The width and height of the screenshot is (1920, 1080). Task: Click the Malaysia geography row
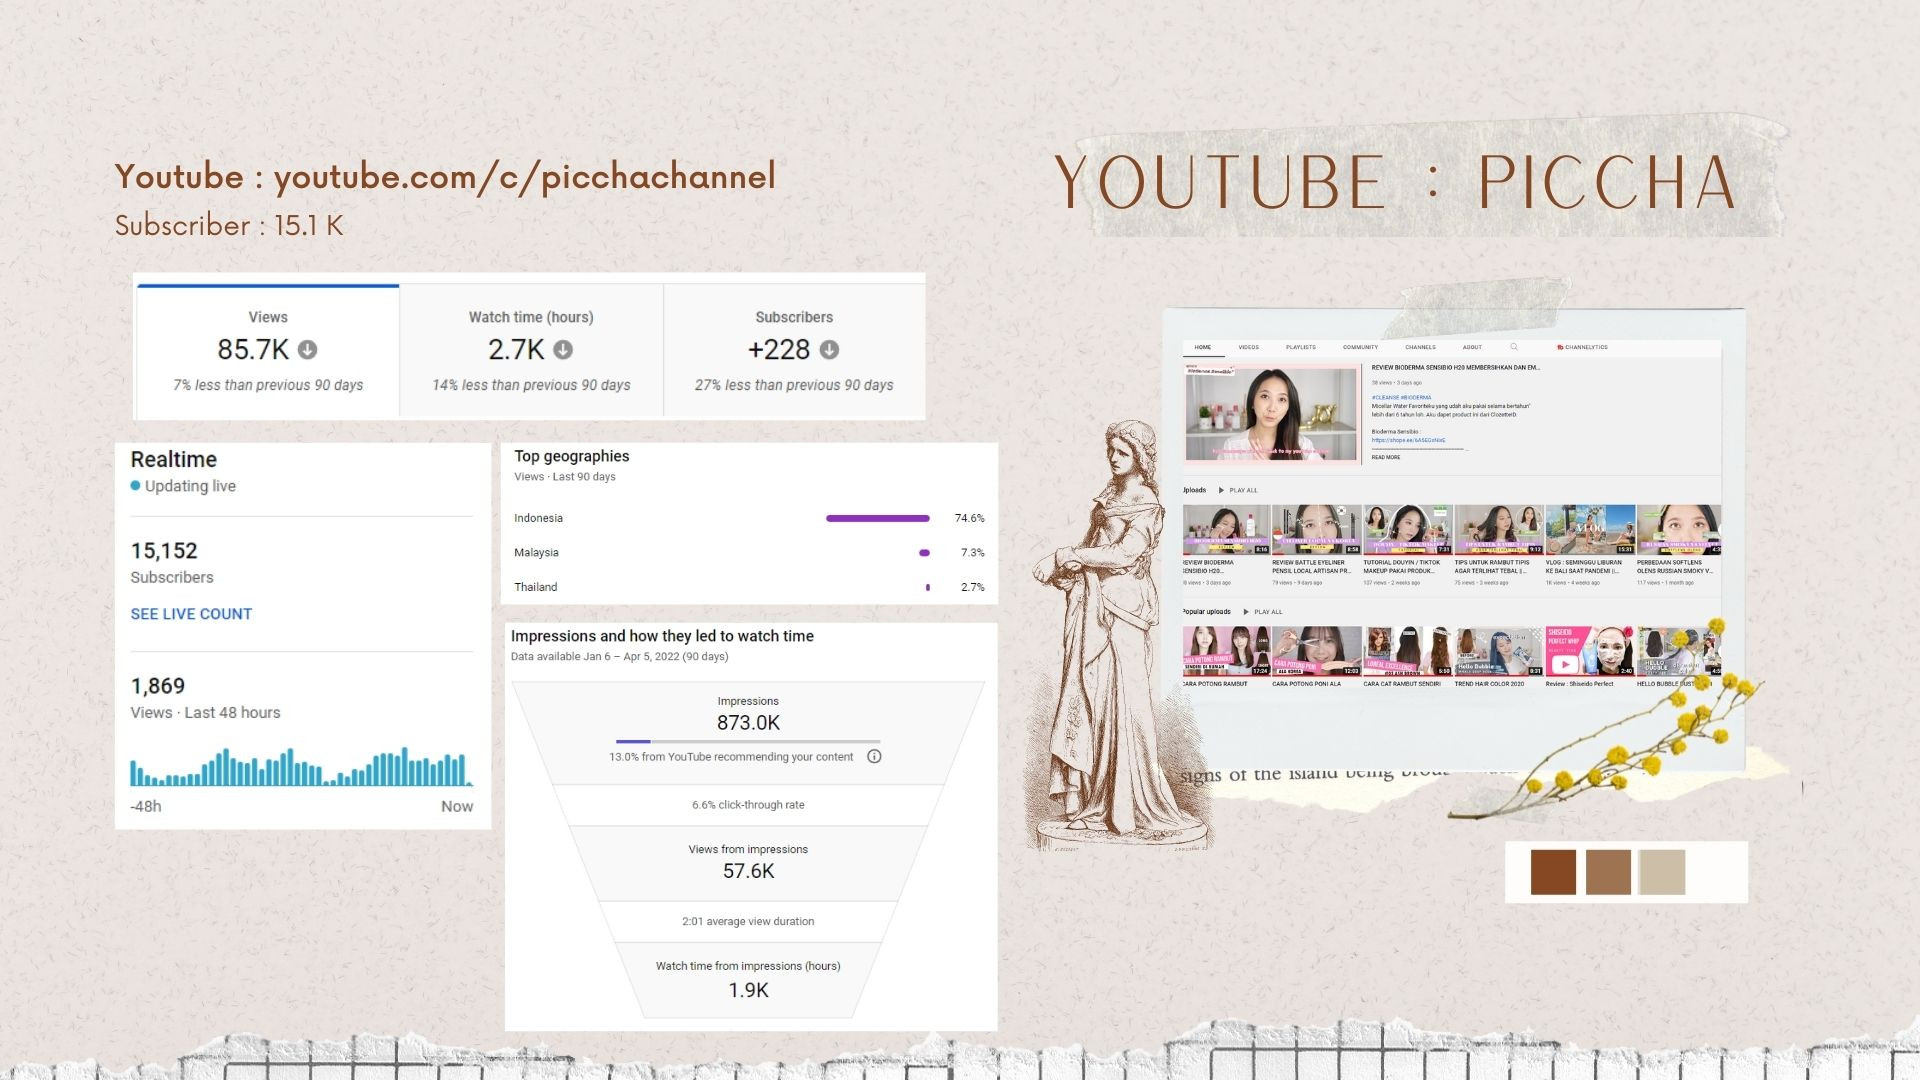(749, 552)
